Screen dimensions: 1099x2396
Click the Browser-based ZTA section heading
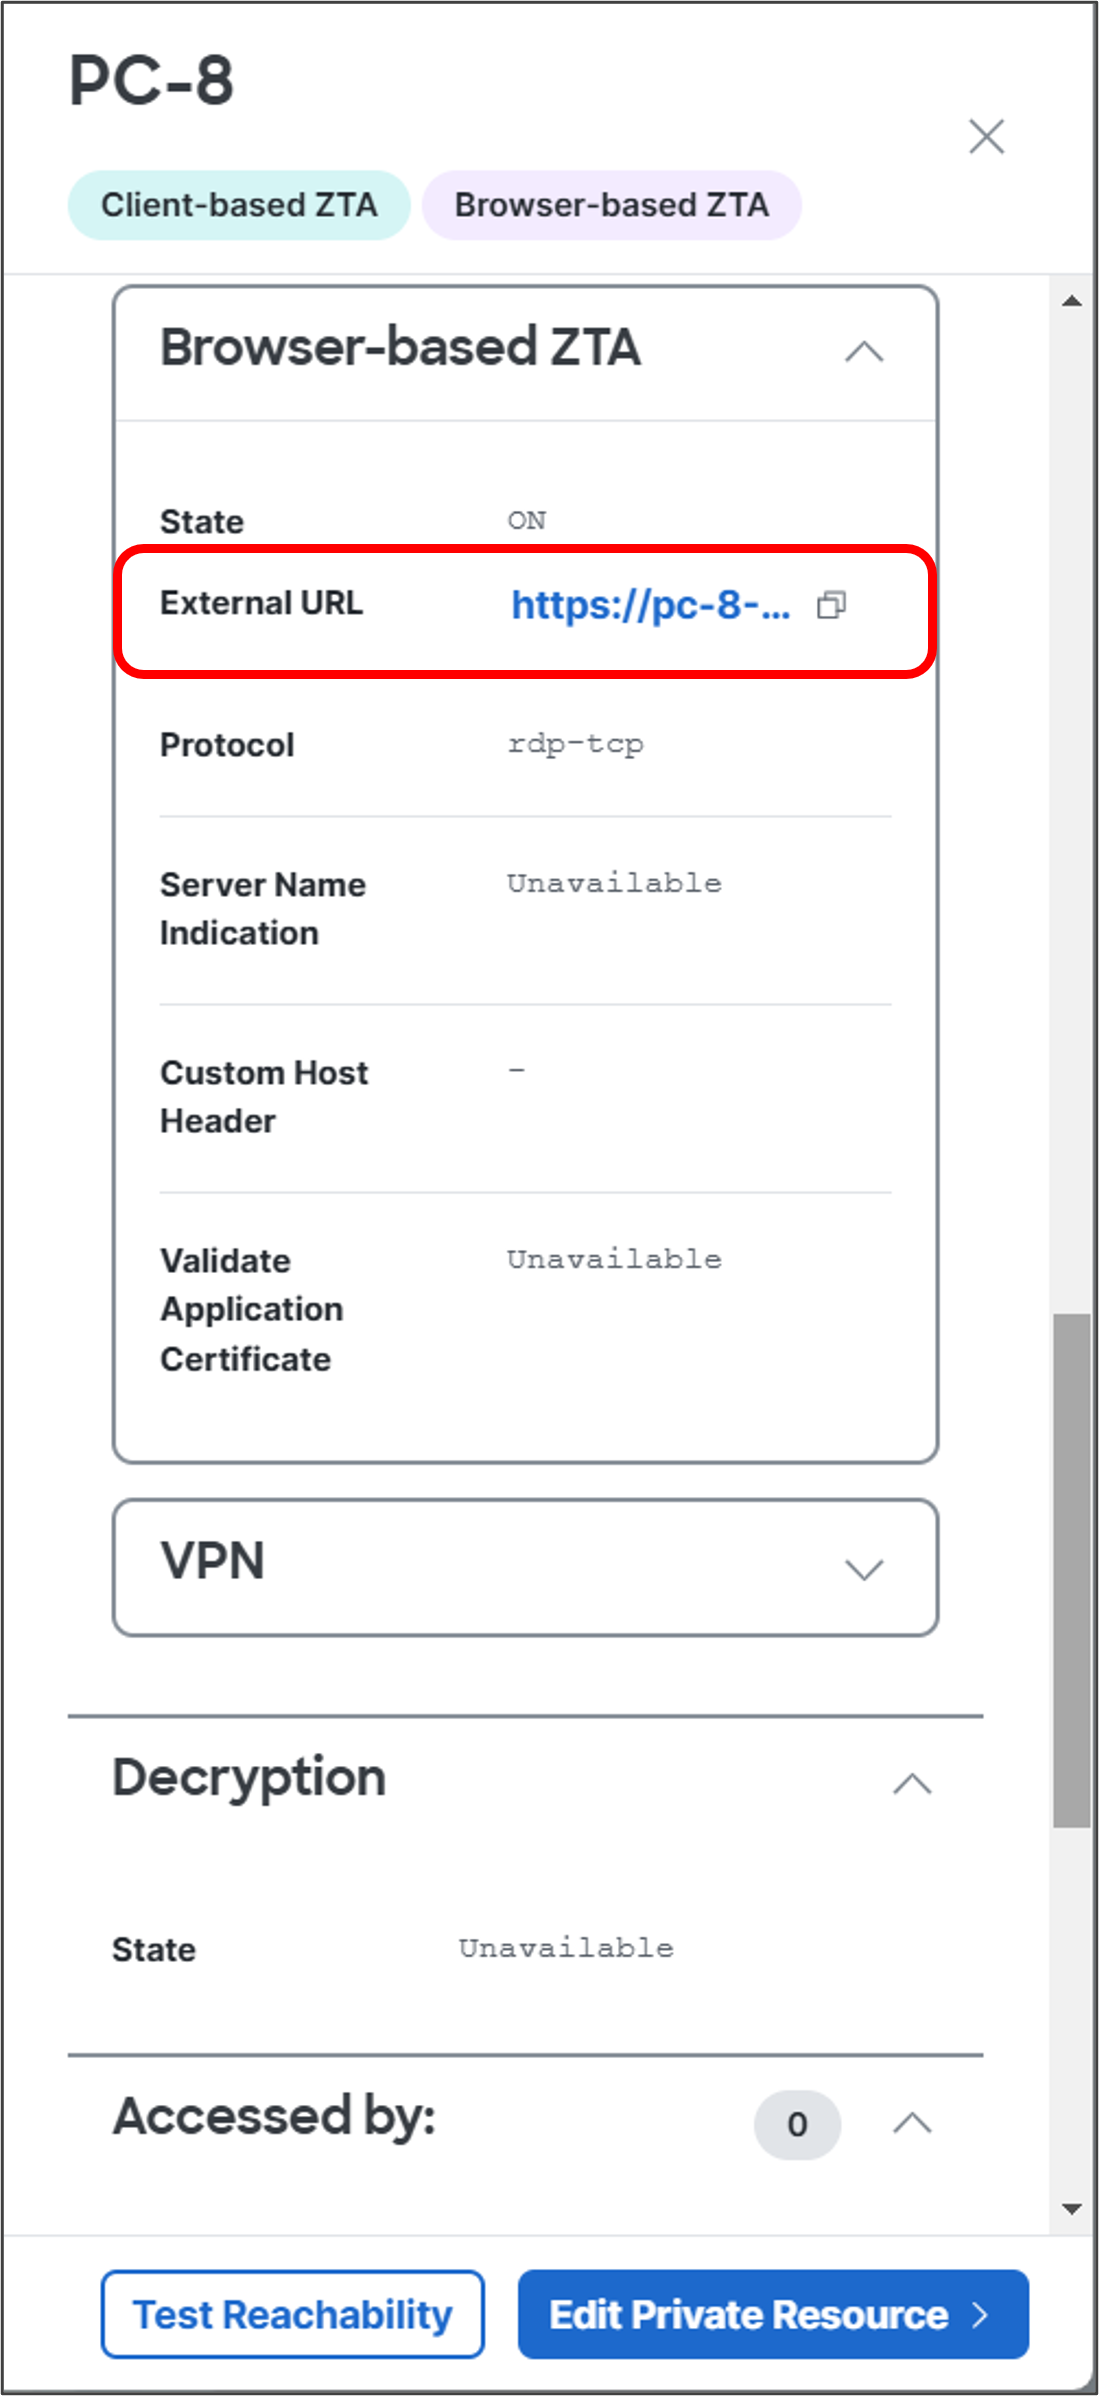(400, 347)
